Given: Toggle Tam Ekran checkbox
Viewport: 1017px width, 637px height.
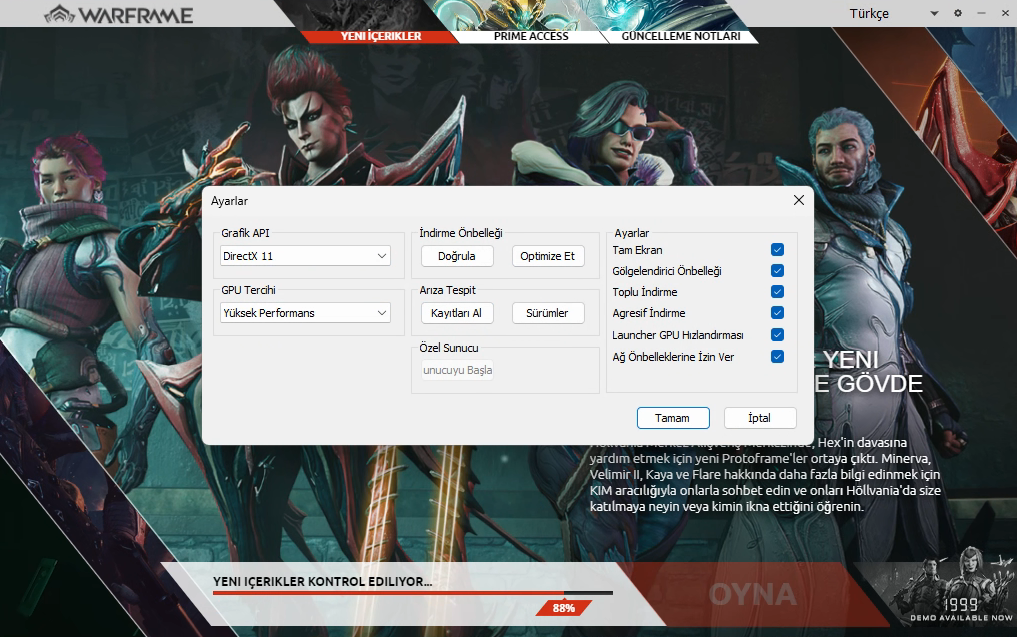Looking at the screenshot, I should (x=777, y=250).
